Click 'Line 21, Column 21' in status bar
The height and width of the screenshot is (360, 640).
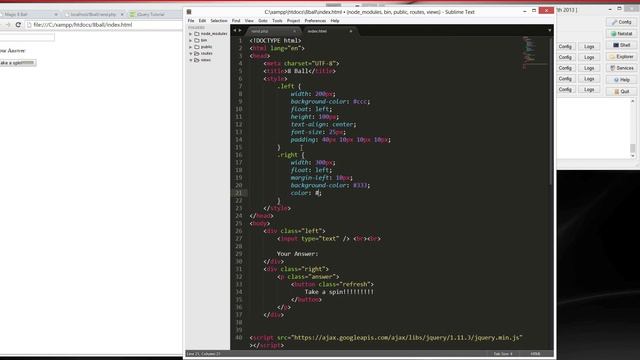pos(203,354)
